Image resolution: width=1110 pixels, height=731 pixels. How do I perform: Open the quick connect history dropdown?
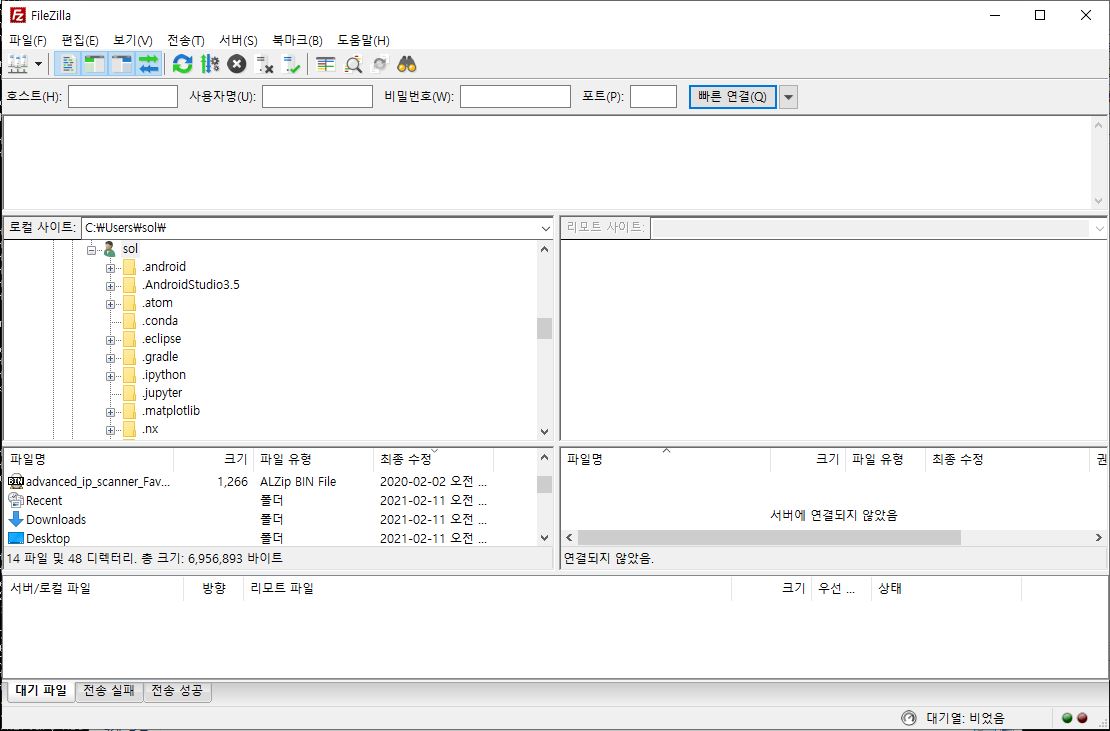pos(788,97)
